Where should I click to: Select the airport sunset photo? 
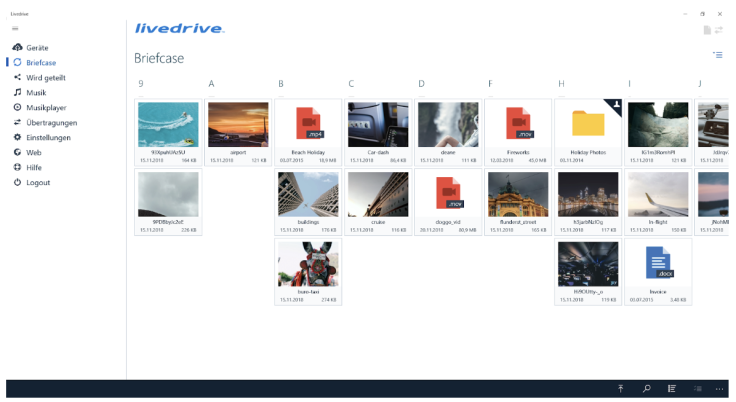coord(238,125)
